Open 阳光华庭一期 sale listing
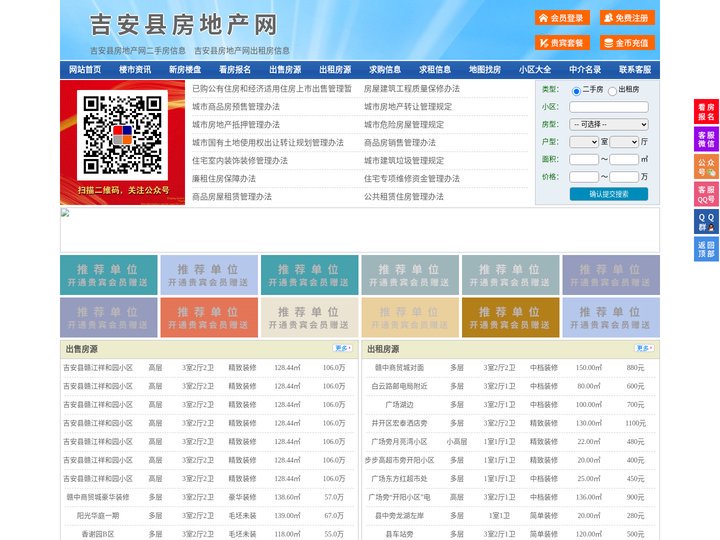720x540 pixels. 98,515
